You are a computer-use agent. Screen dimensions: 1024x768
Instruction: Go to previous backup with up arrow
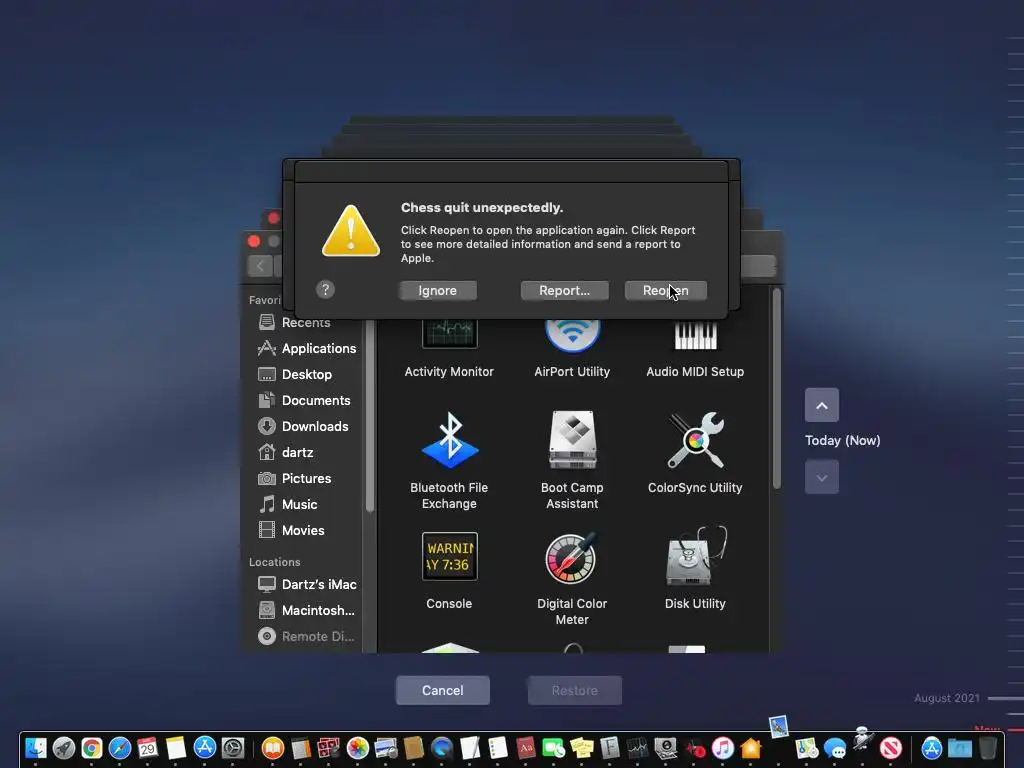pyautogui.click(x=822, y=406)
